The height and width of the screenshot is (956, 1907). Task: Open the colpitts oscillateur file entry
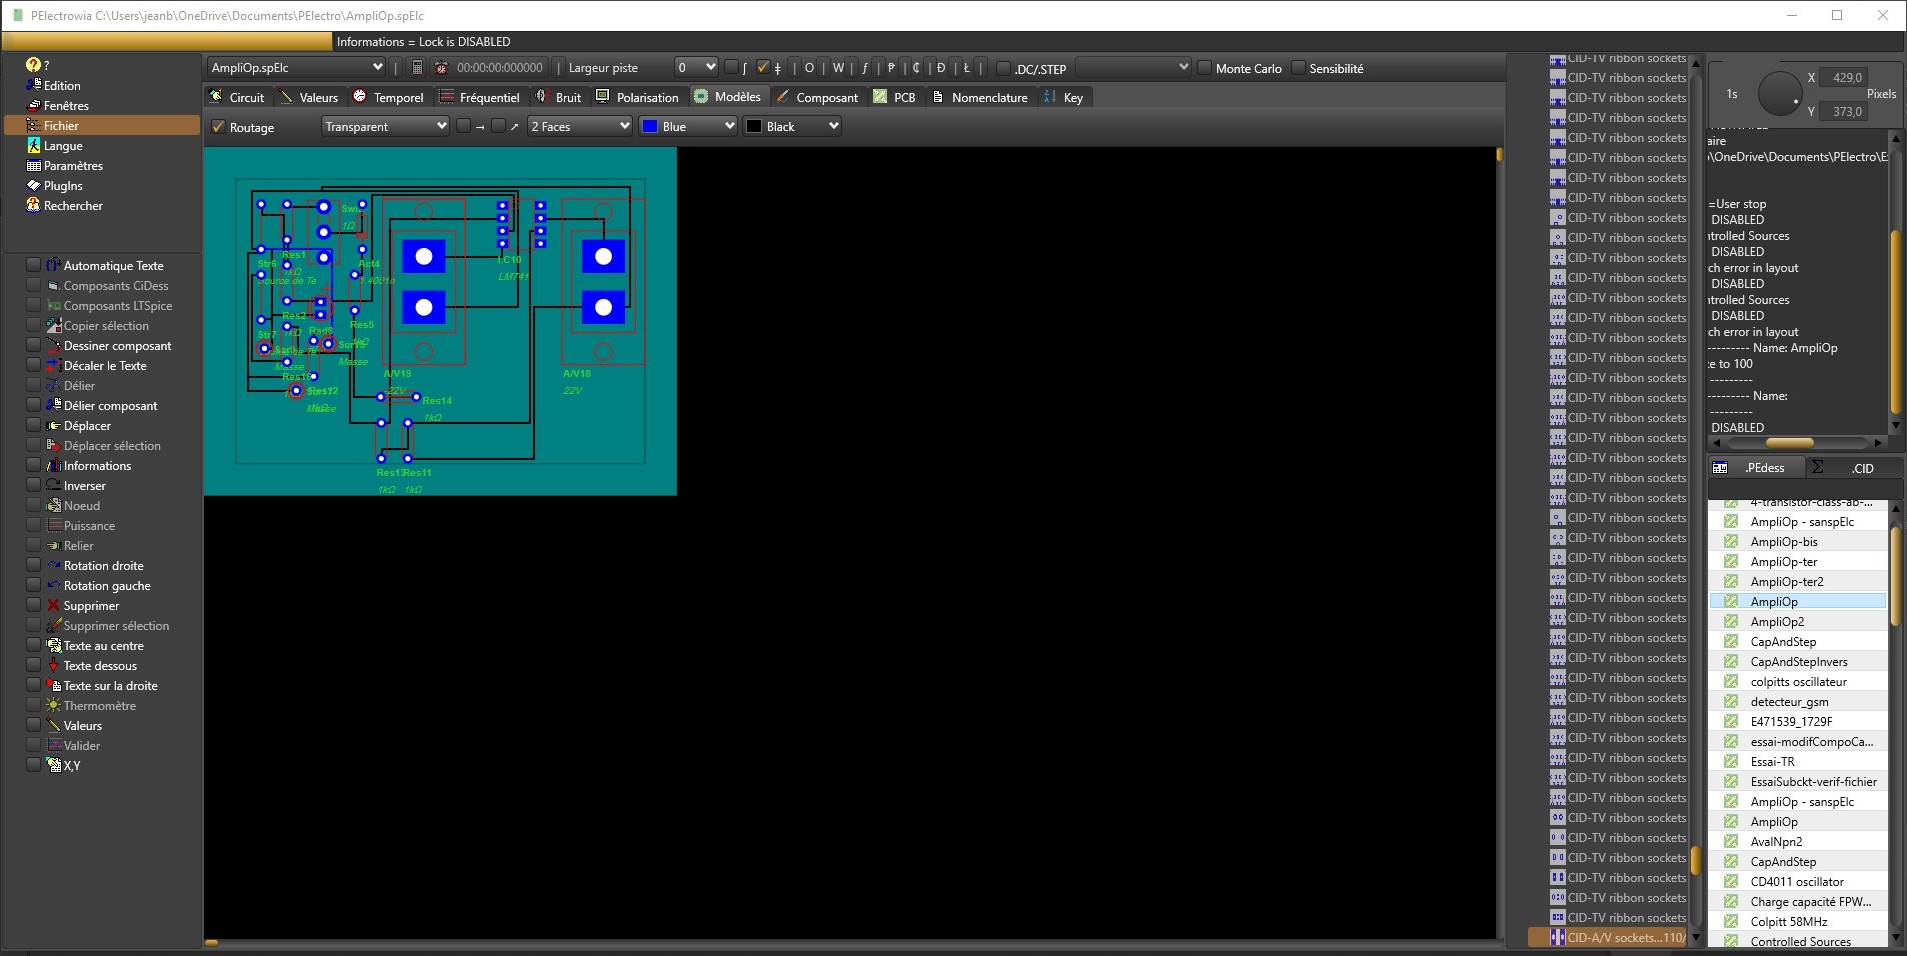[x=1798, y=682]
